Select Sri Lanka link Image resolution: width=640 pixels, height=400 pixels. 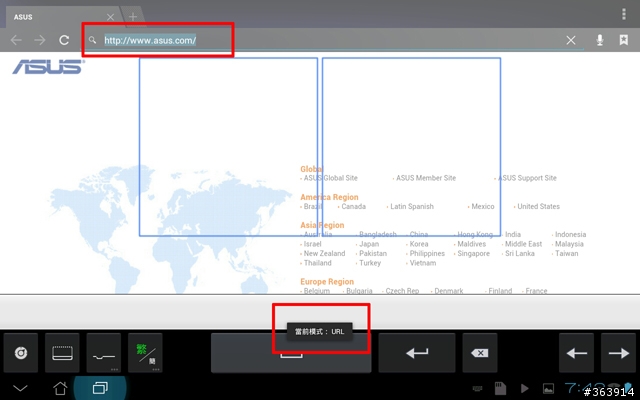point(520,253)
